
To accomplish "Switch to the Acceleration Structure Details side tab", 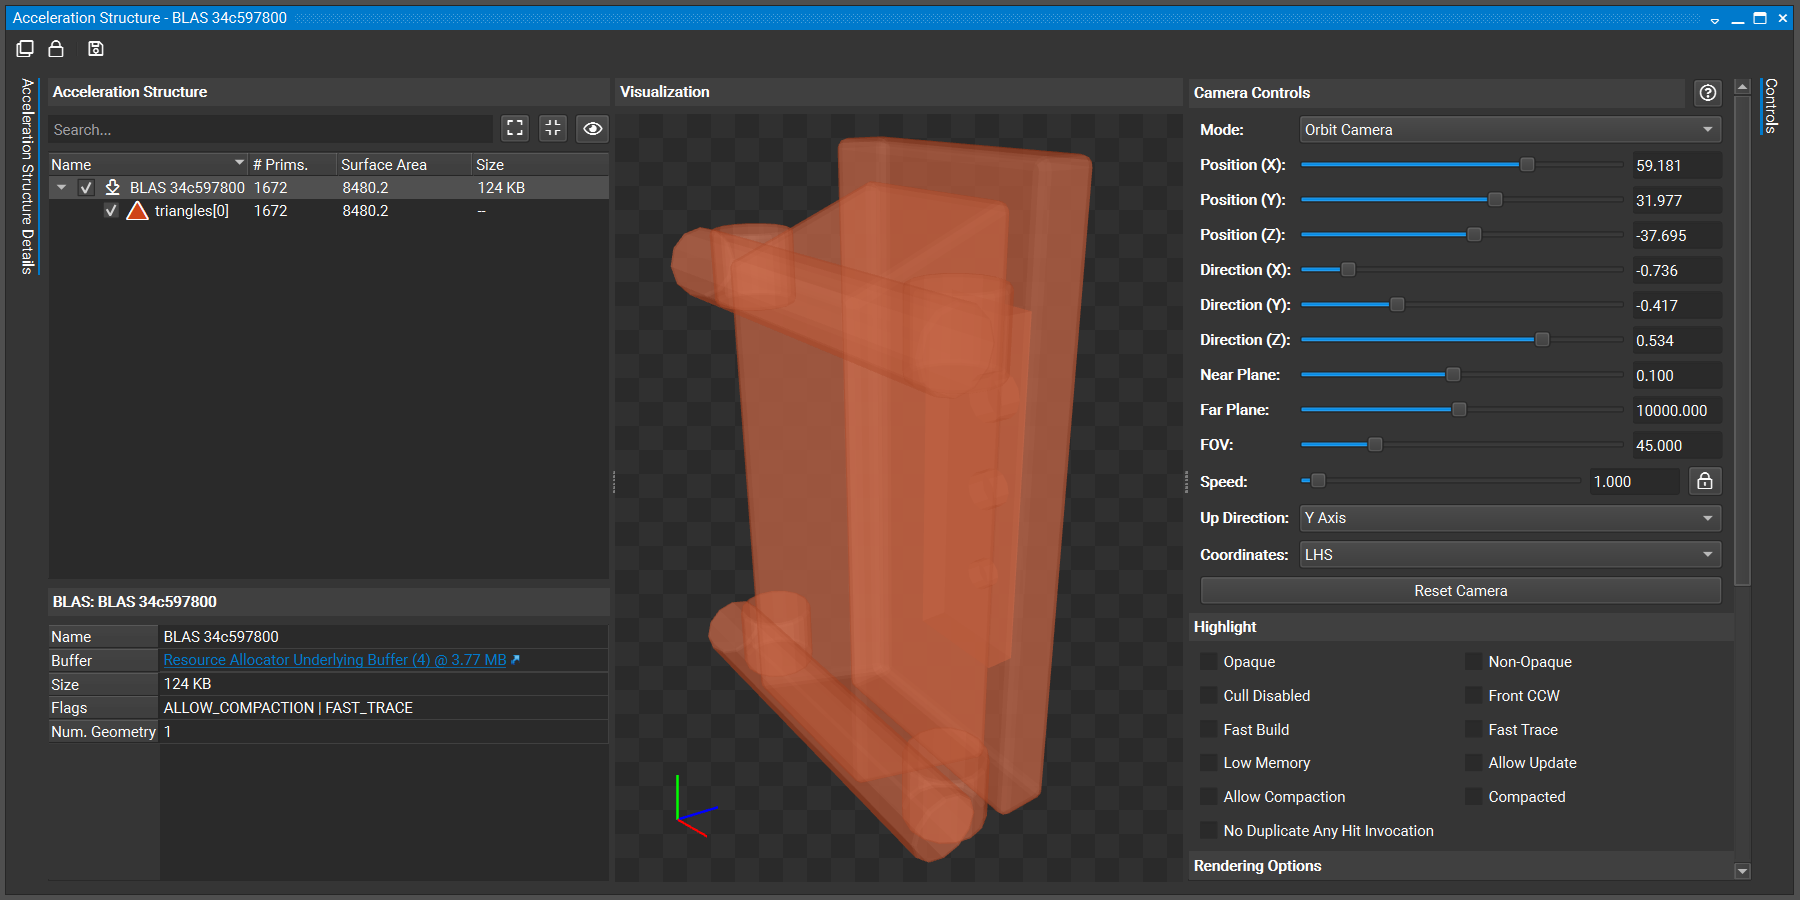I will coord(28,176).
